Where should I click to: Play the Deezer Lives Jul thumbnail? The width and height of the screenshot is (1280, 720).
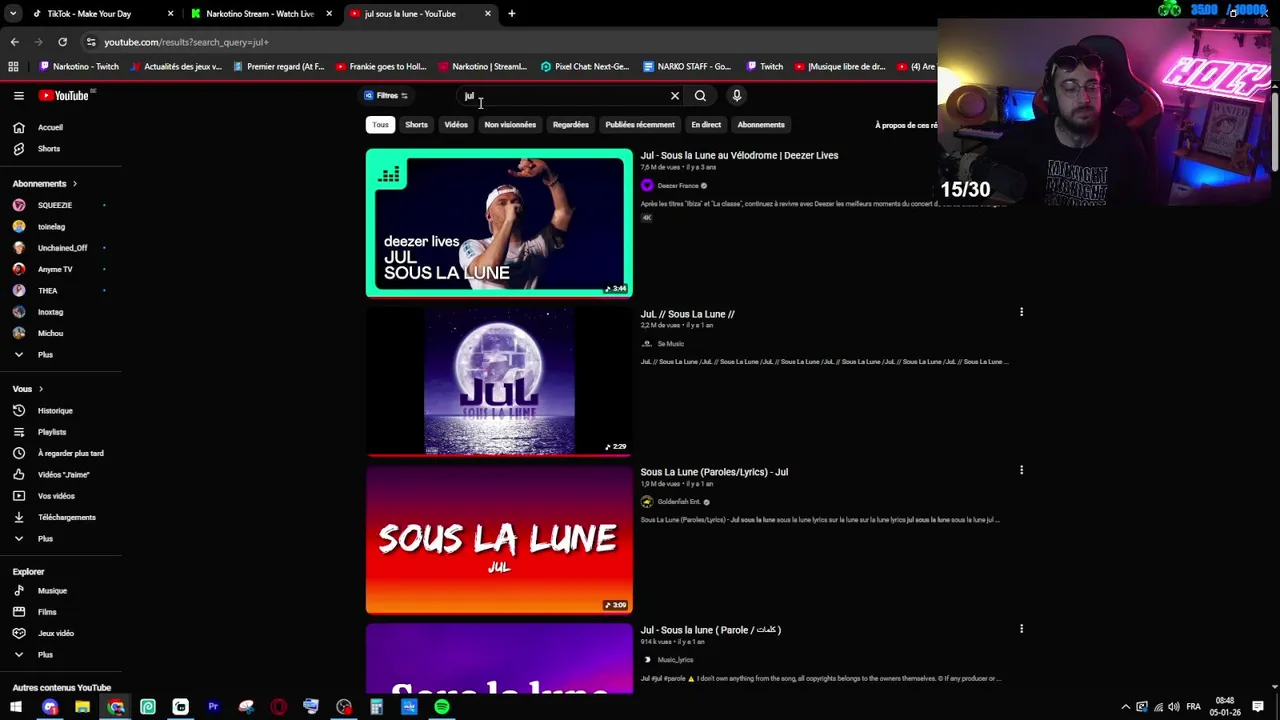pos(499,223)
